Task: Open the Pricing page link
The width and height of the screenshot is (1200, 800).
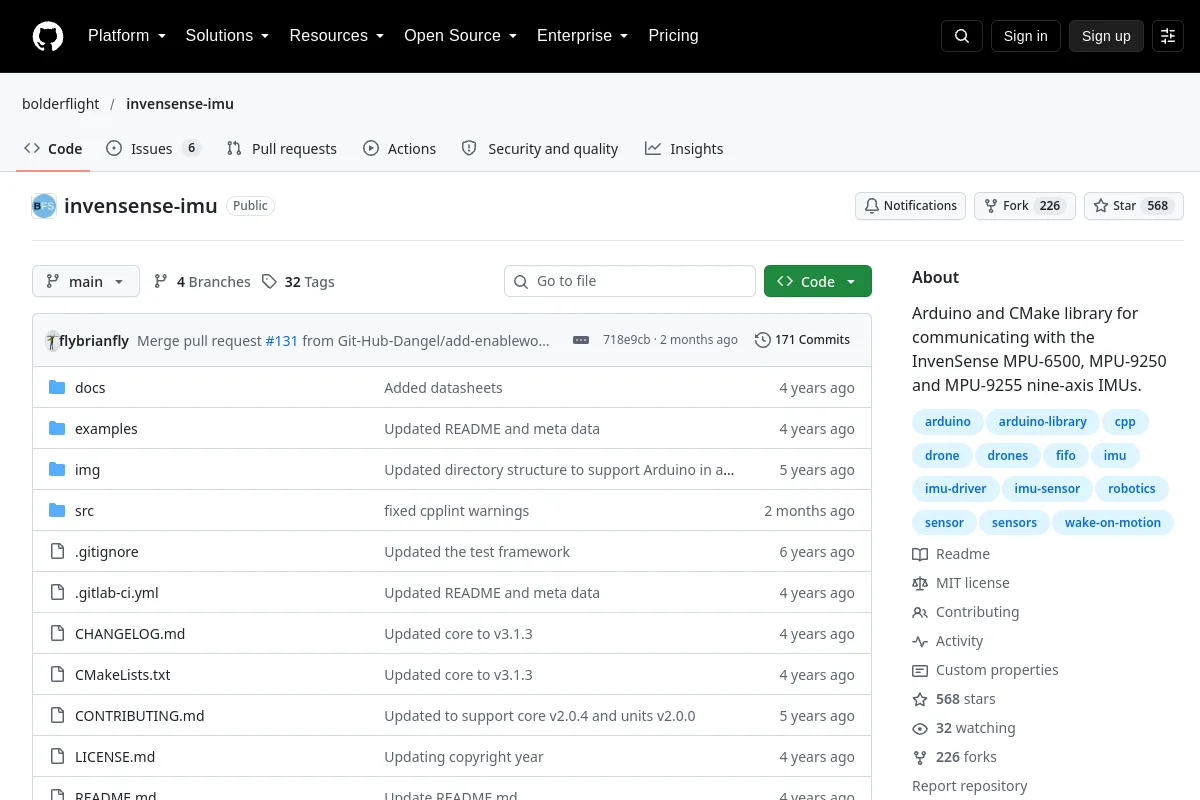Action: [673, 36]
